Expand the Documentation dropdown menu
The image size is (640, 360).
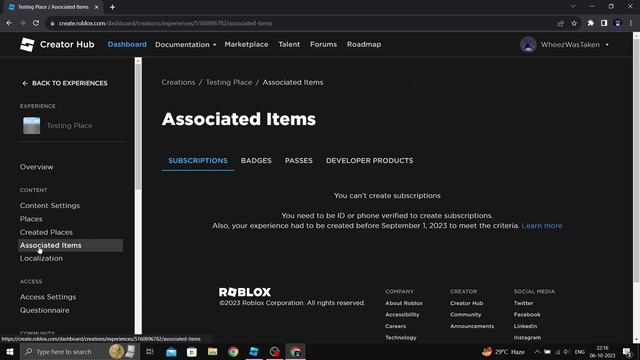pyautogui.click(x=185, y=44)
